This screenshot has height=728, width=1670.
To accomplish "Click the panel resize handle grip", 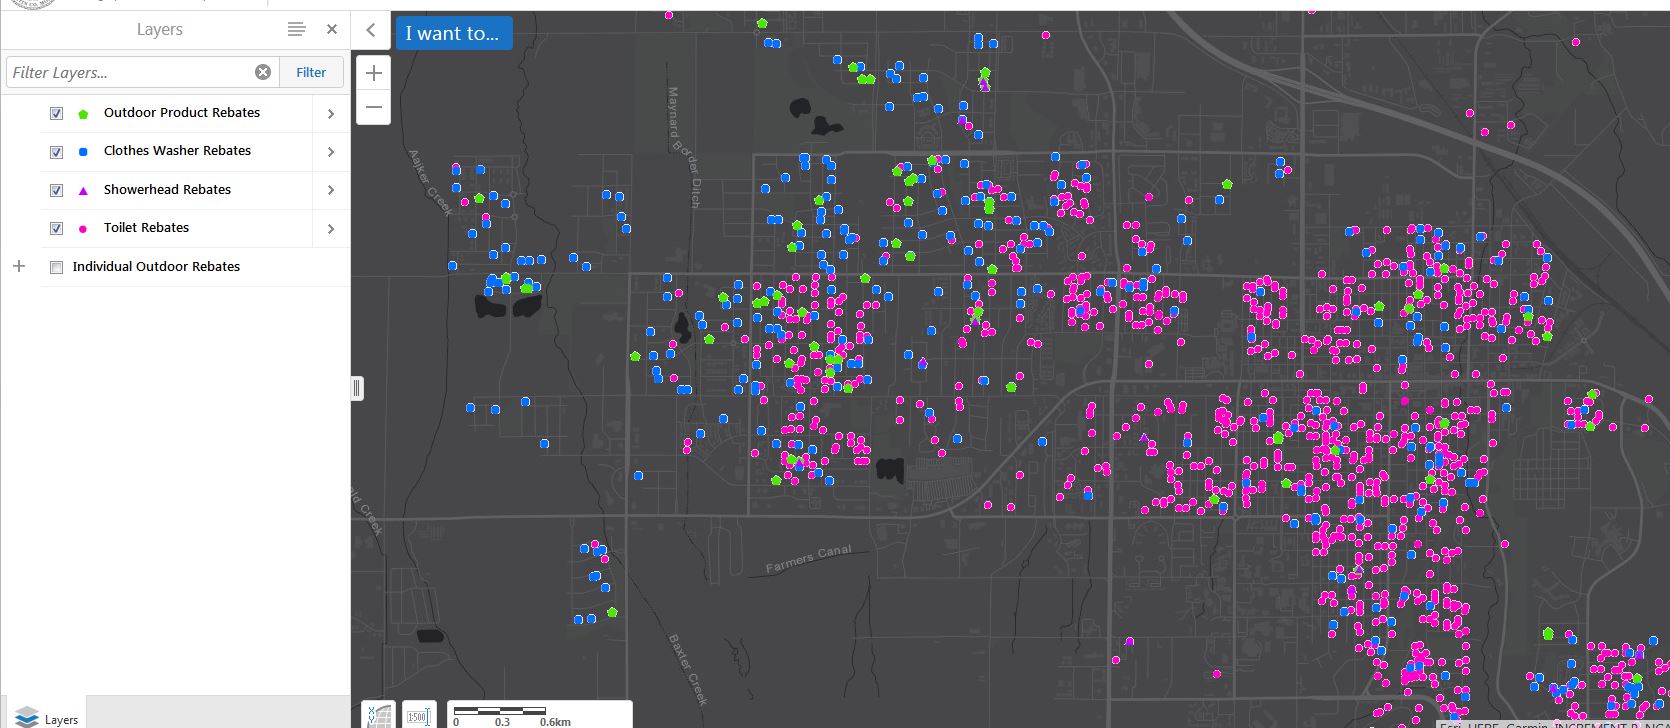I will (357, 388).
